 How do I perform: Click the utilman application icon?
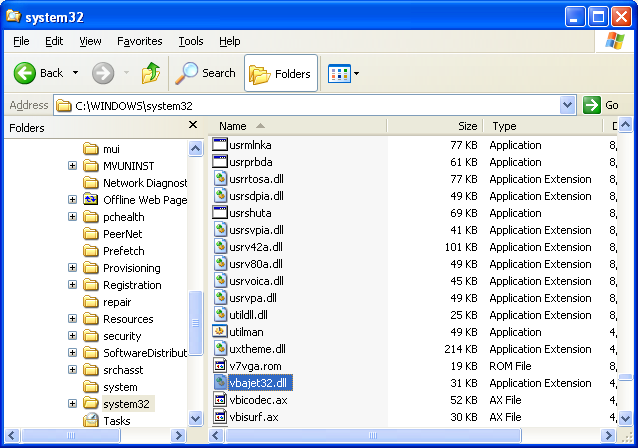point(220,332)
